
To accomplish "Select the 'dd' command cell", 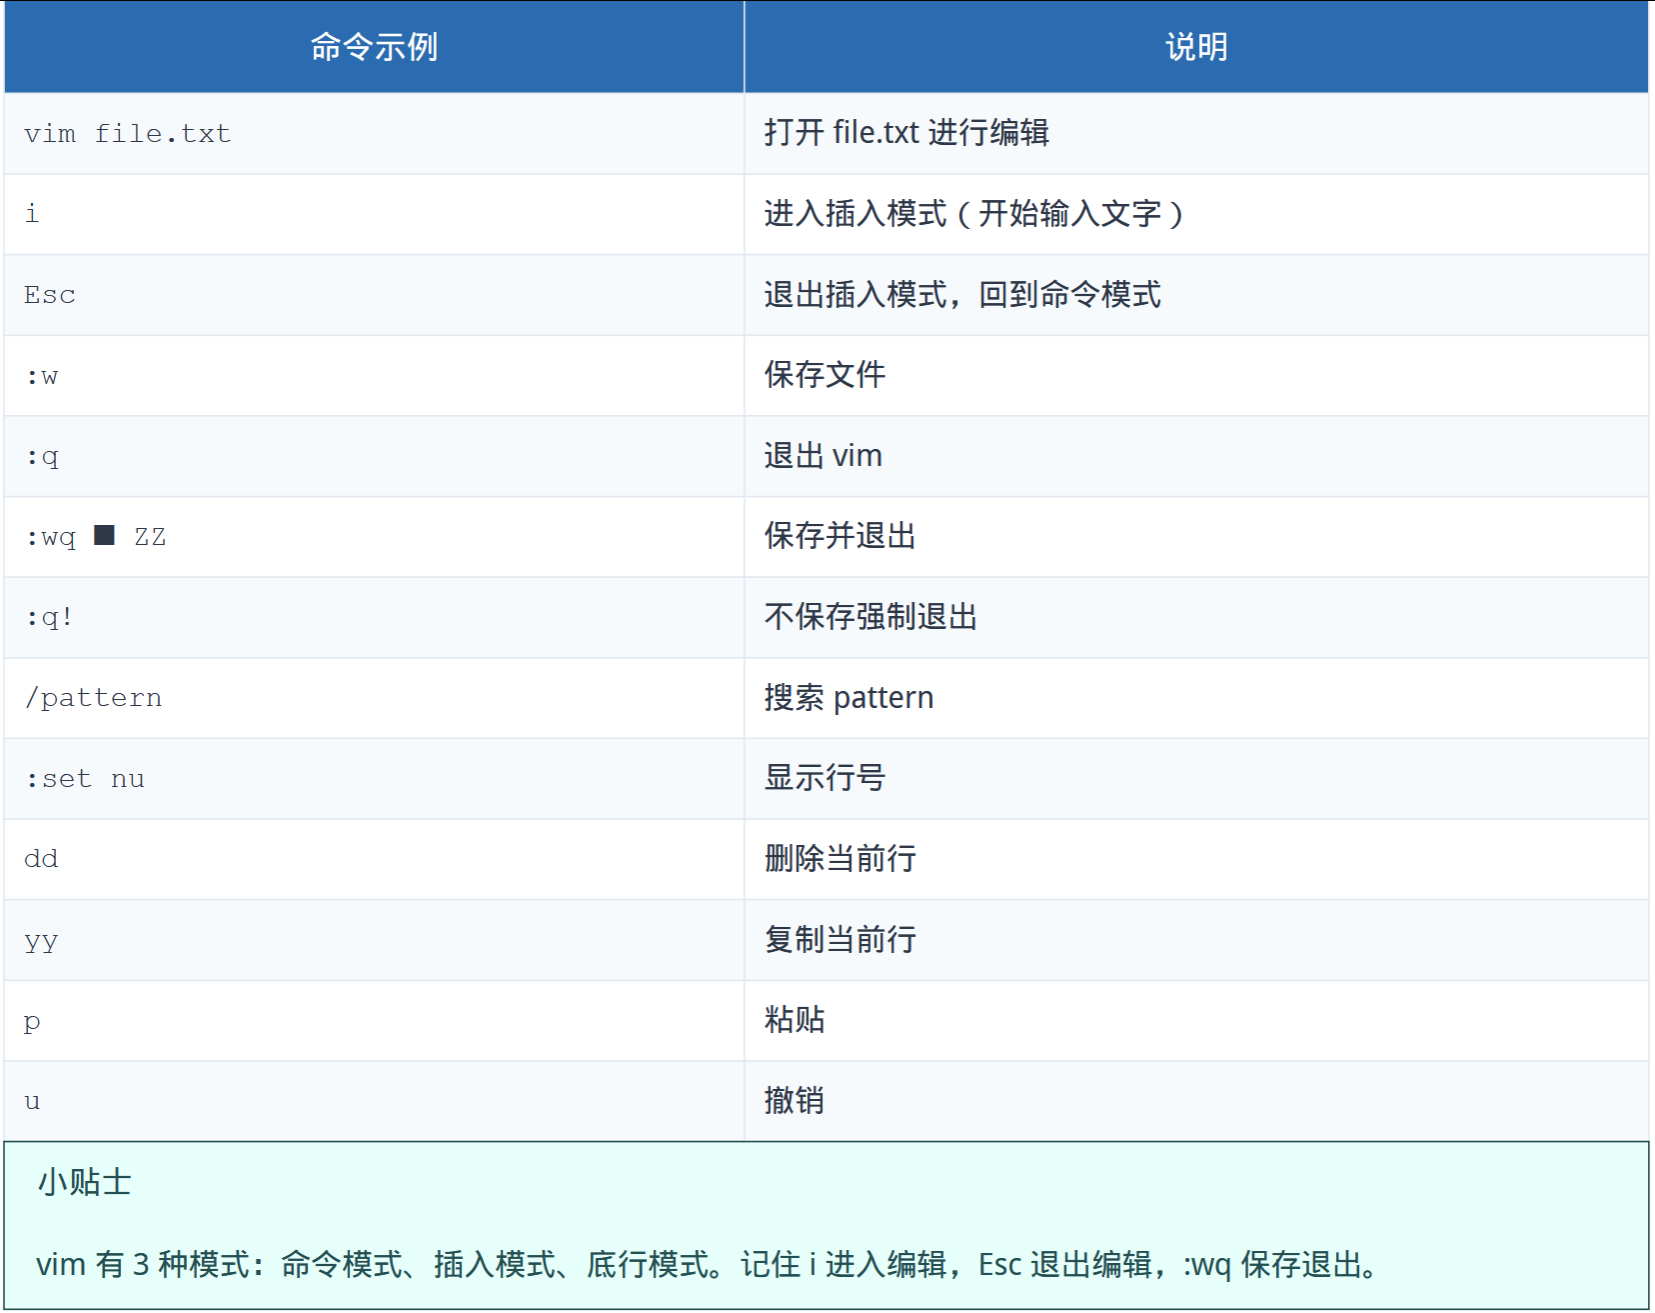I will (x=374, y=859).
